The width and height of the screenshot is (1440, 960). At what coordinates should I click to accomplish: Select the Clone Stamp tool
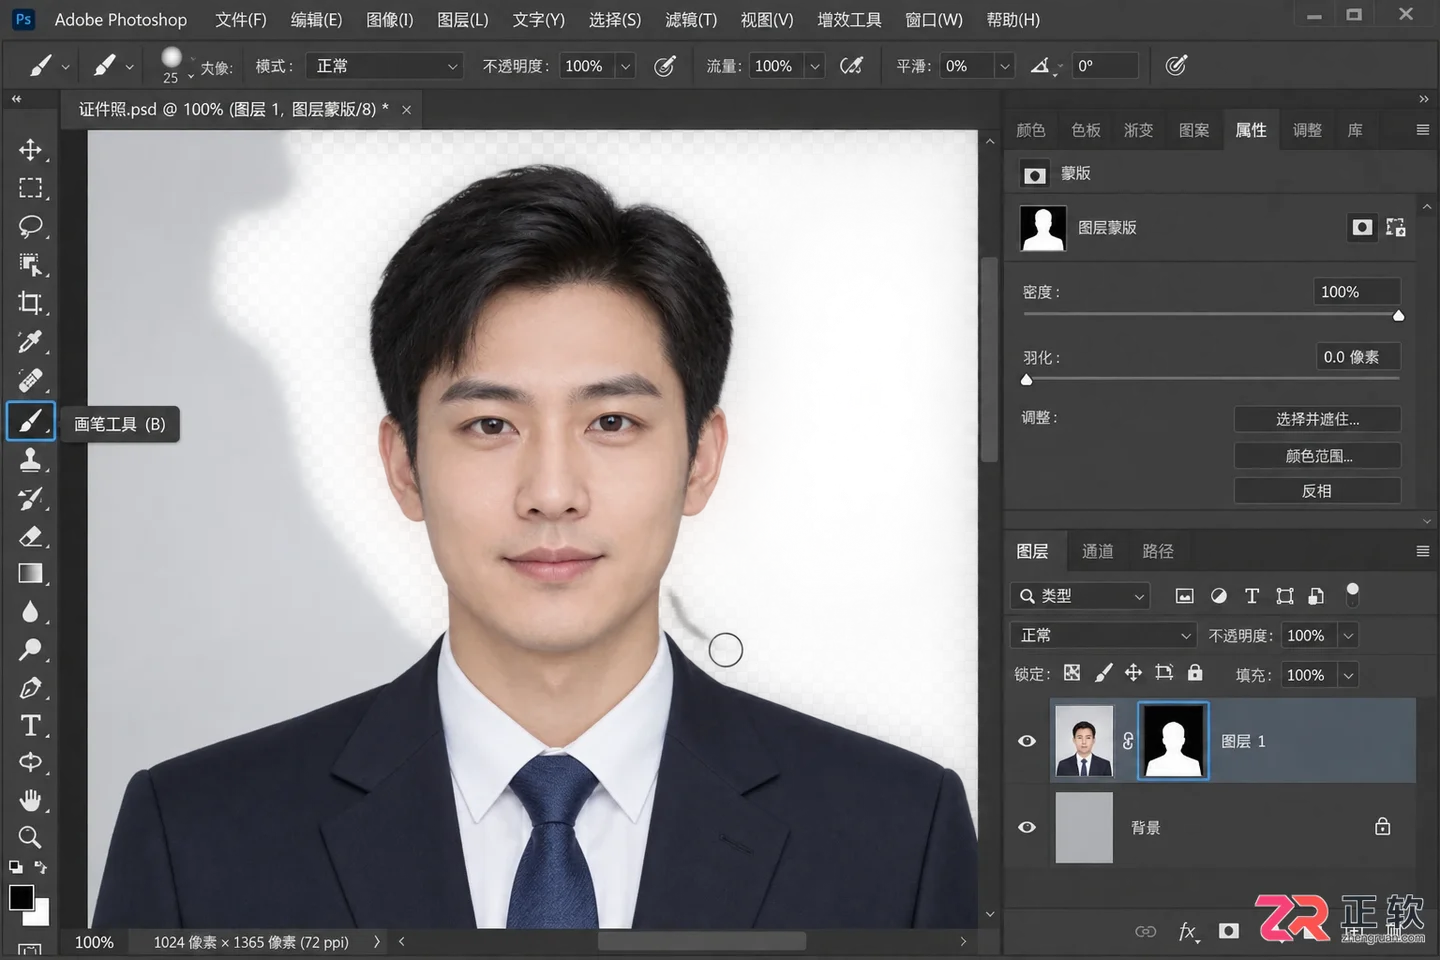point(30,459)
